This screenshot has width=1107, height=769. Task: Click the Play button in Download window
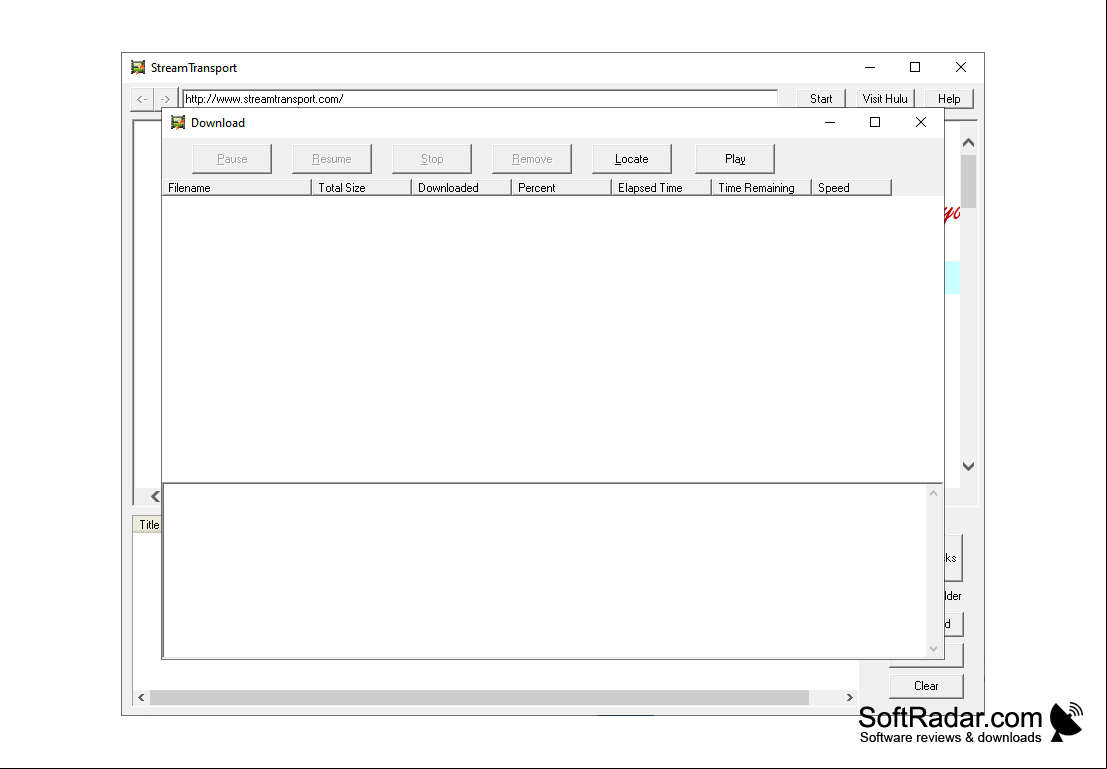tap(735, 159)
